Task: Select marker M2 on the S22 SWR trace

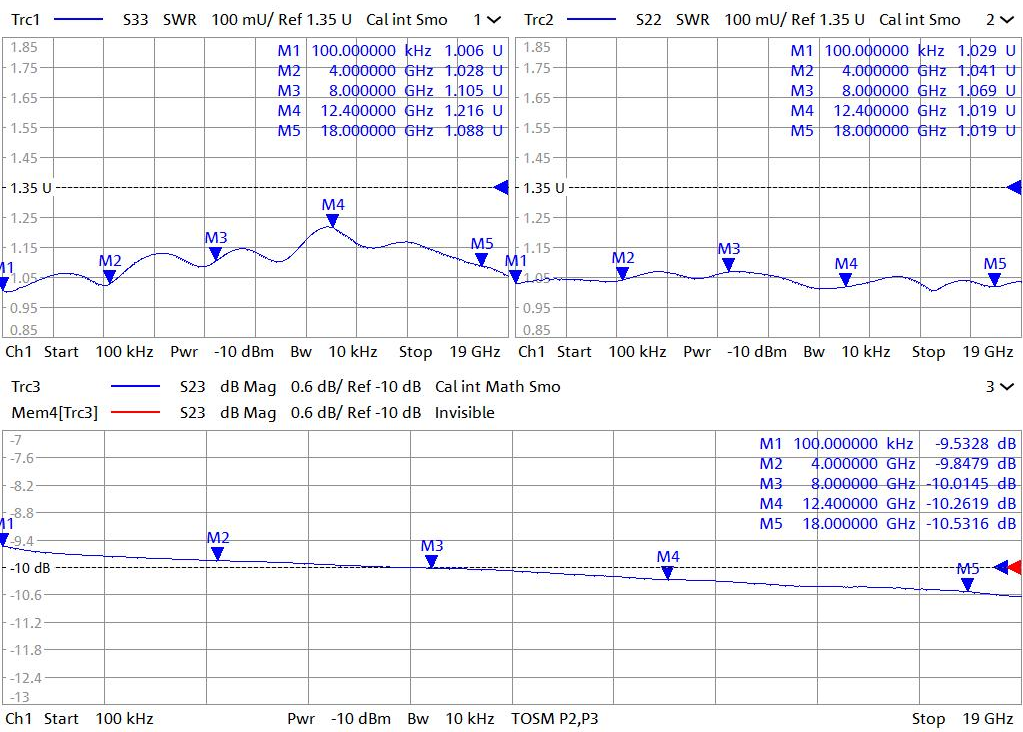Action: (623, 272)
